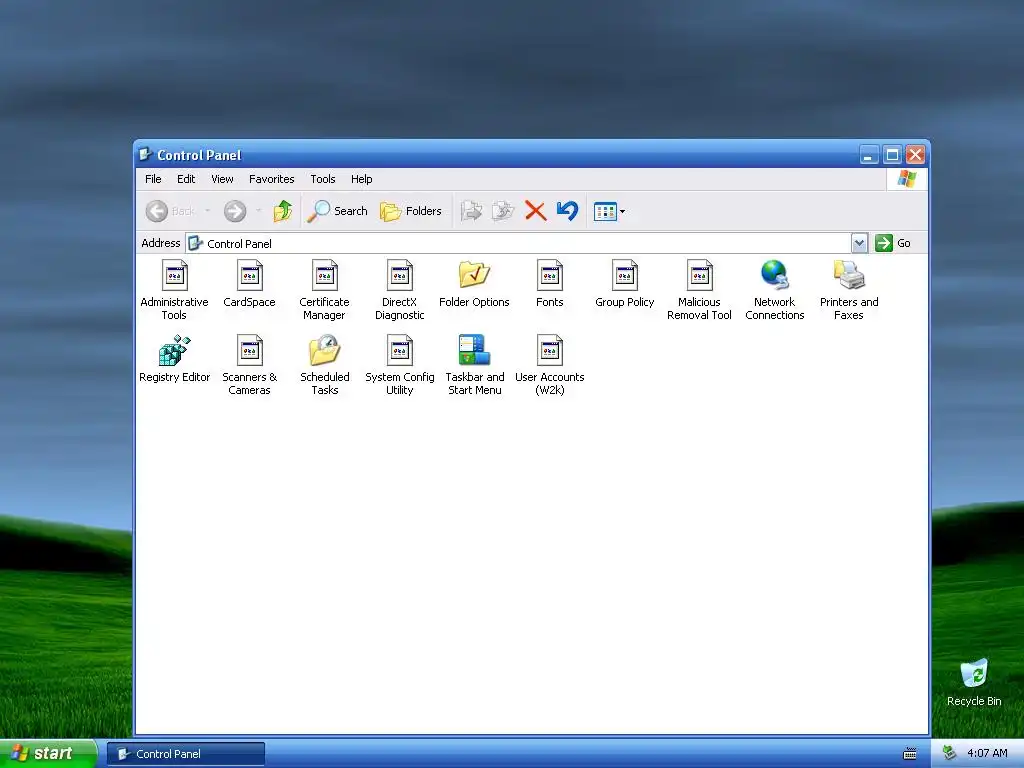1024x768 pixels.
Task: Select Malicious Removal Tool icon
Action: pyautogui.click(x=699, y=275)
